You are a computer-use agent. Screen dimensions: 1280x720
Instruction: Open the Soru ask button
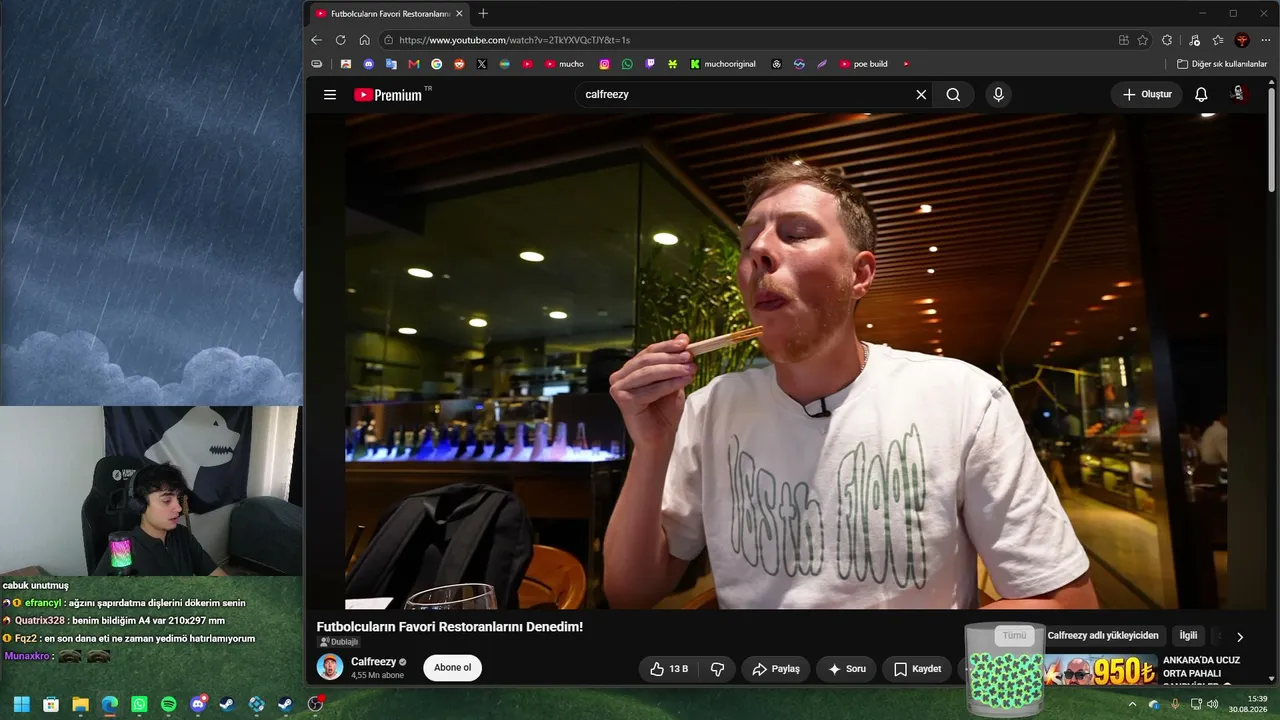click(x=846, y=669)
